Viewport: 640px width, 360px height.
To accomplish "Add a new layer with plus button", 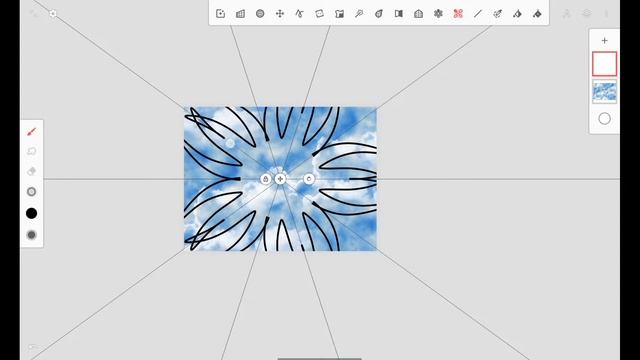I will 604,40.
